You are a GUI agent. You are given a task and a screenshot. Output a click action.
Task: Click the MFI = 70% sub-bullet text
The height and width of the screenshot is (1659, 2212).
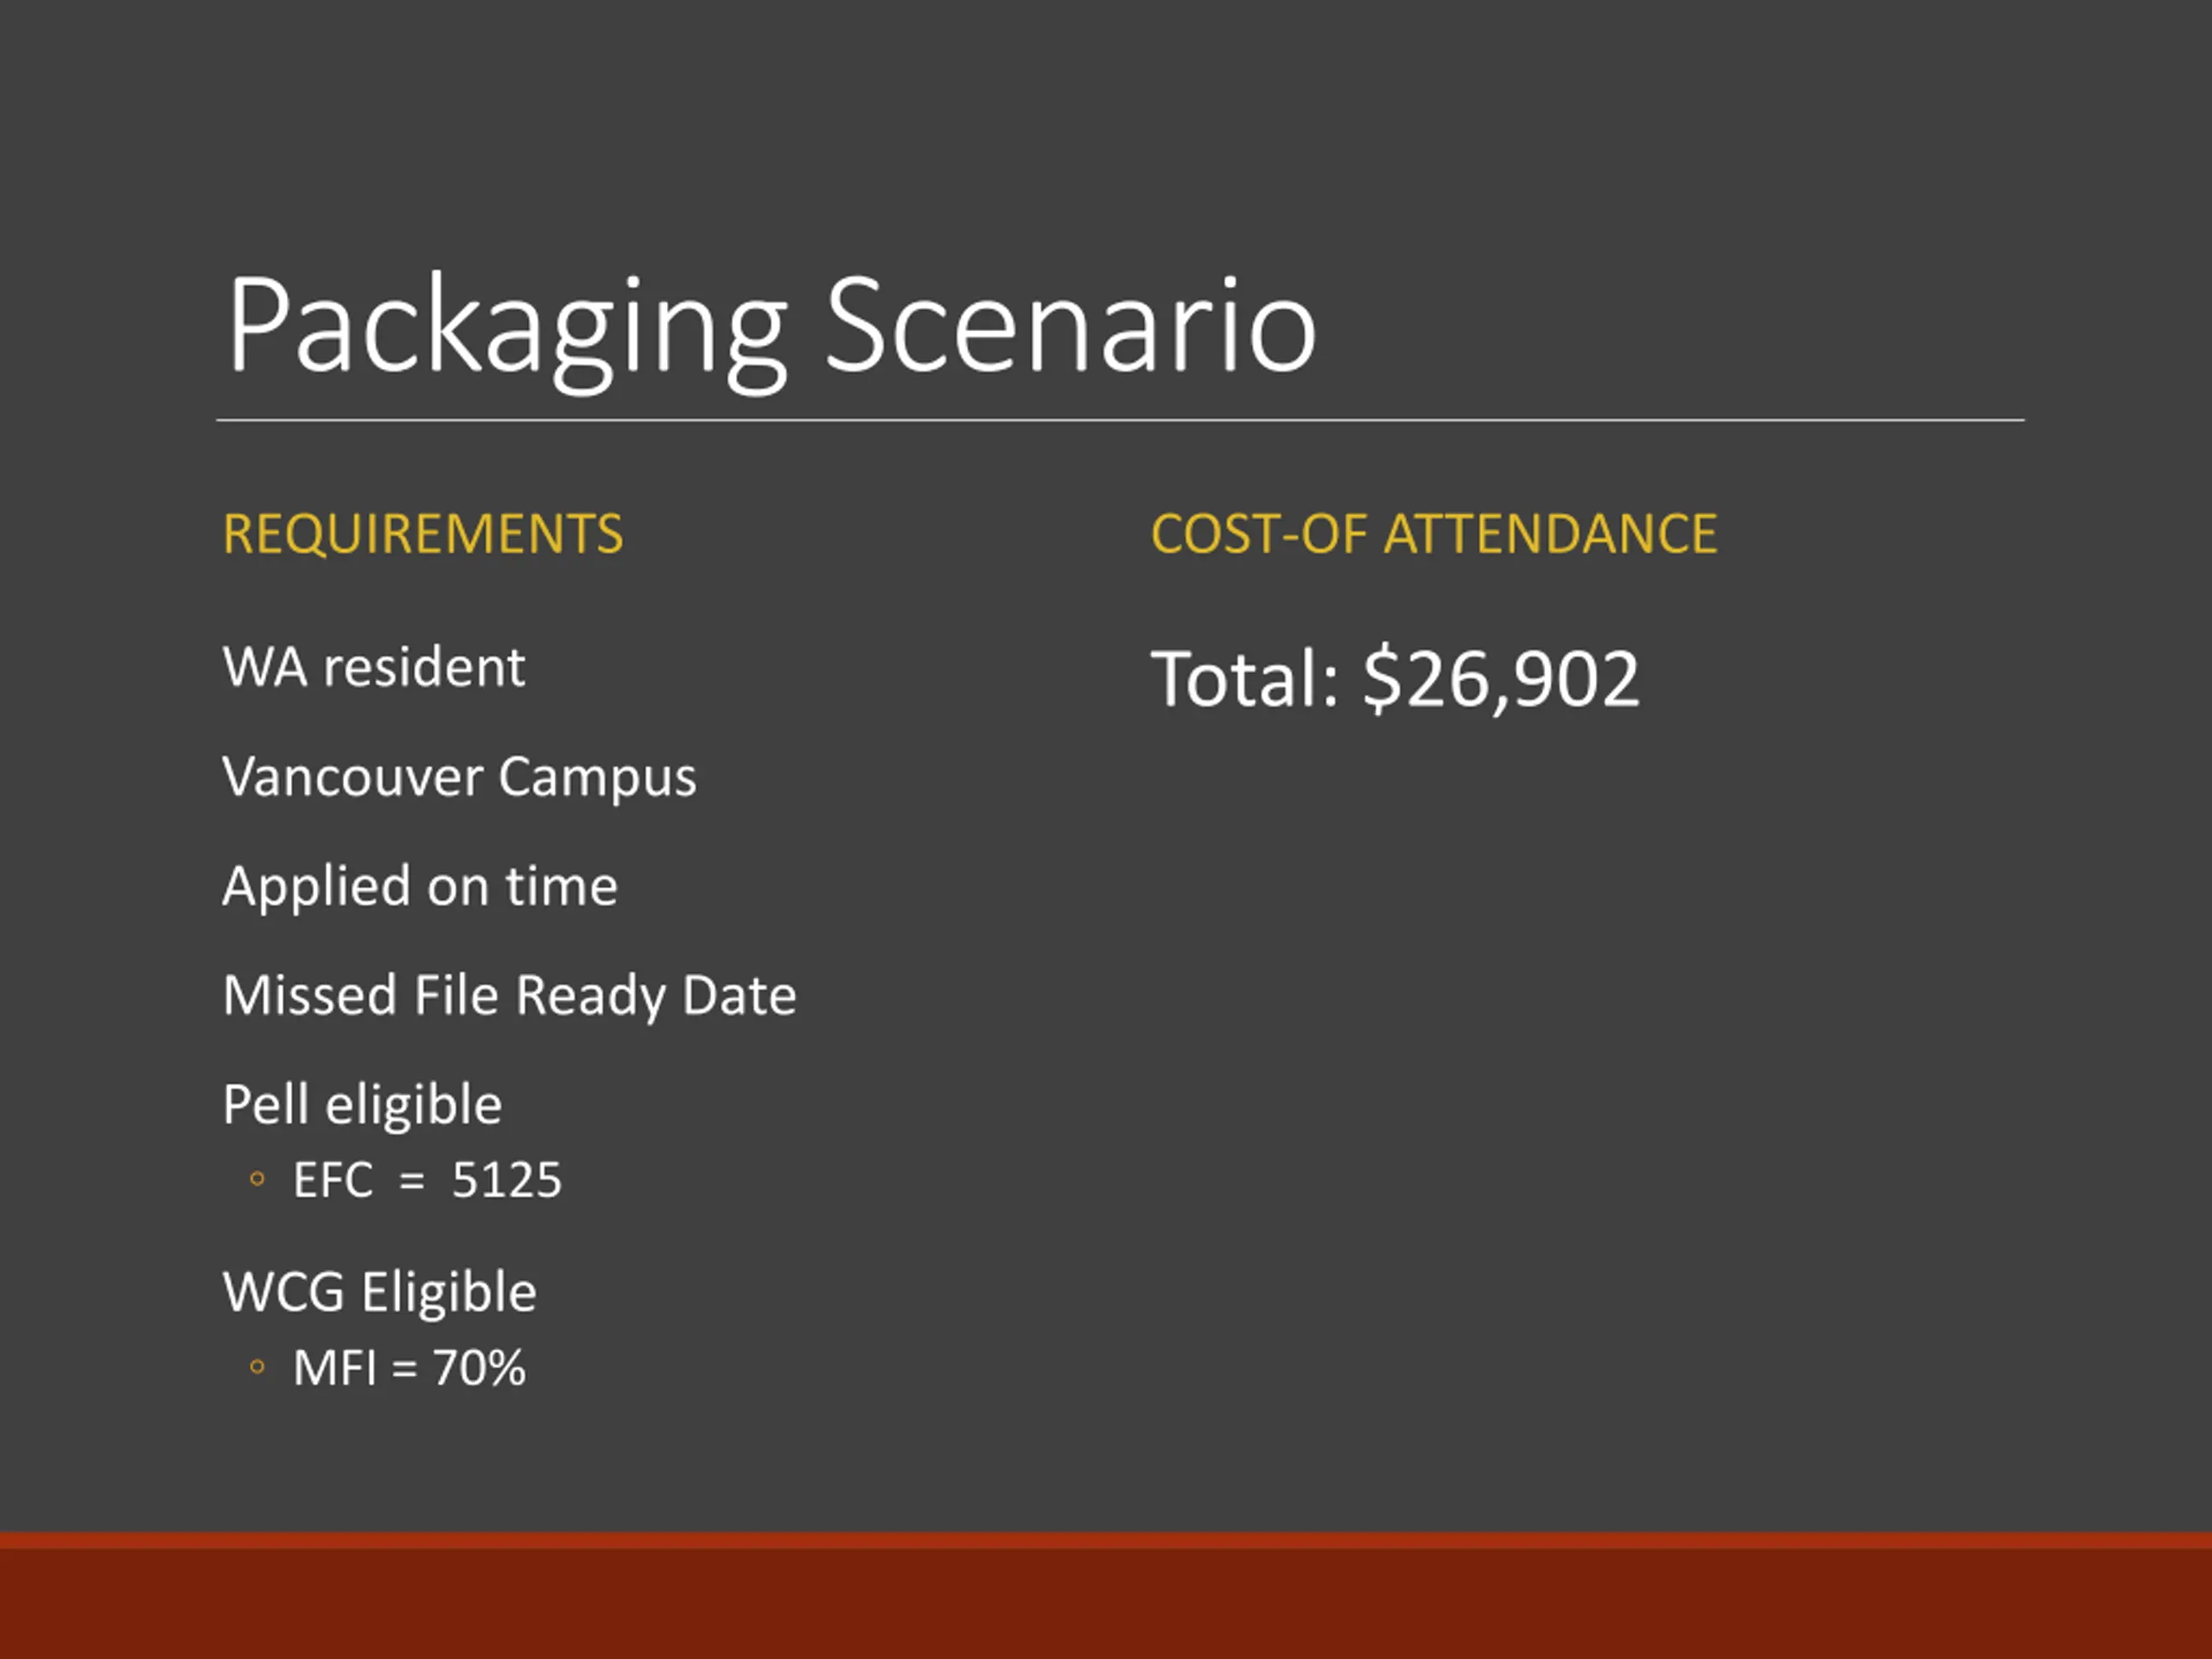[x=409, y=1368]
